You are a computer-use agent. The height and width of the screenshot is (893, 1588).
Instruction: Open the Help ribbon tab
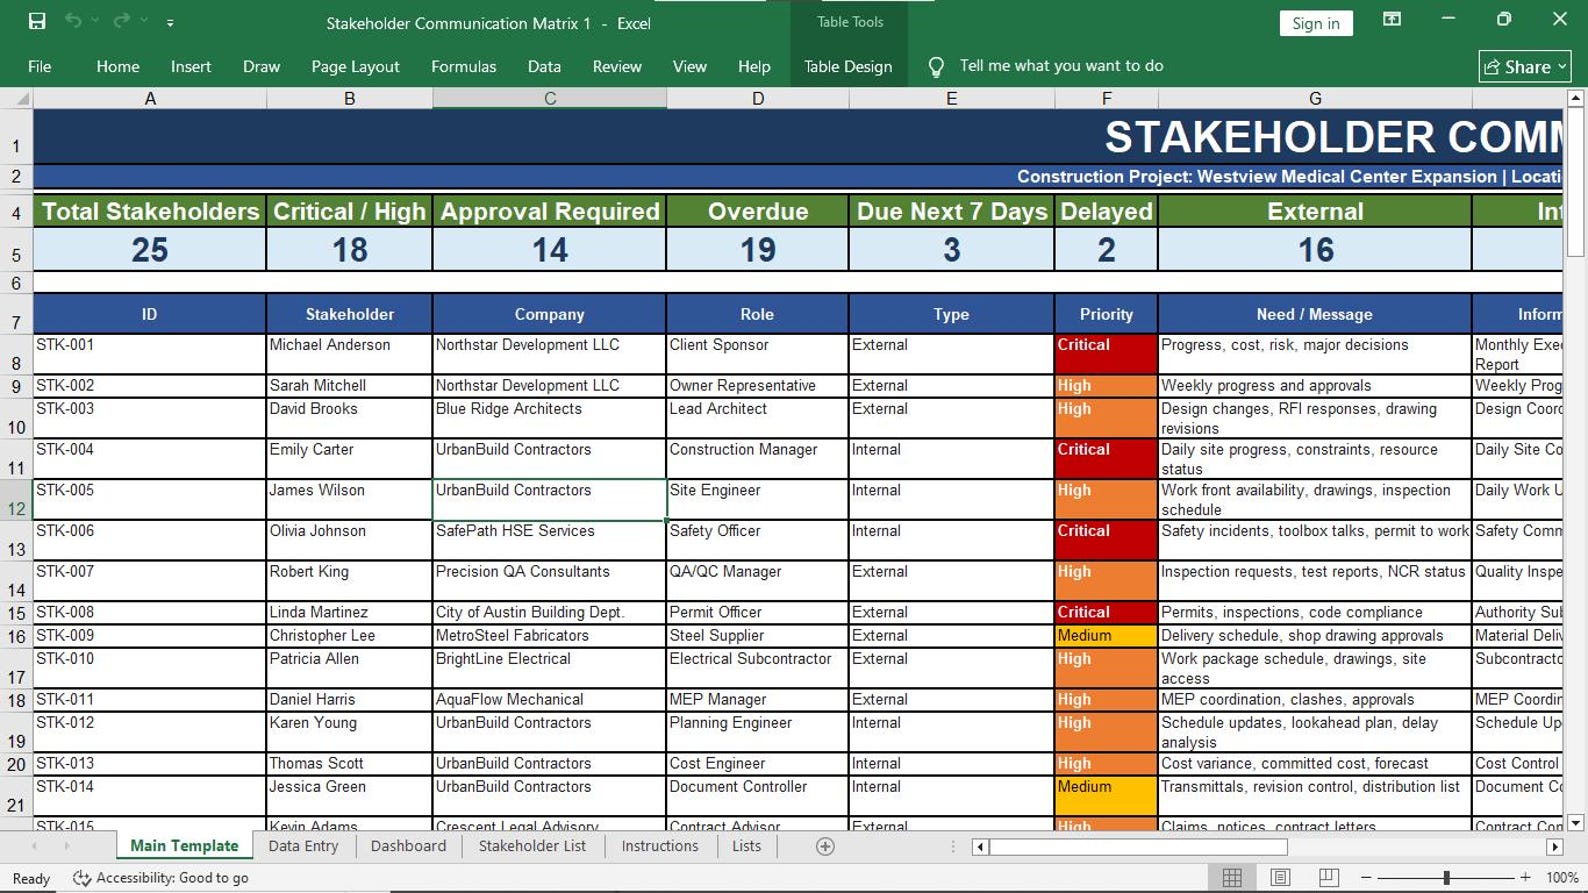pos(754,66)
